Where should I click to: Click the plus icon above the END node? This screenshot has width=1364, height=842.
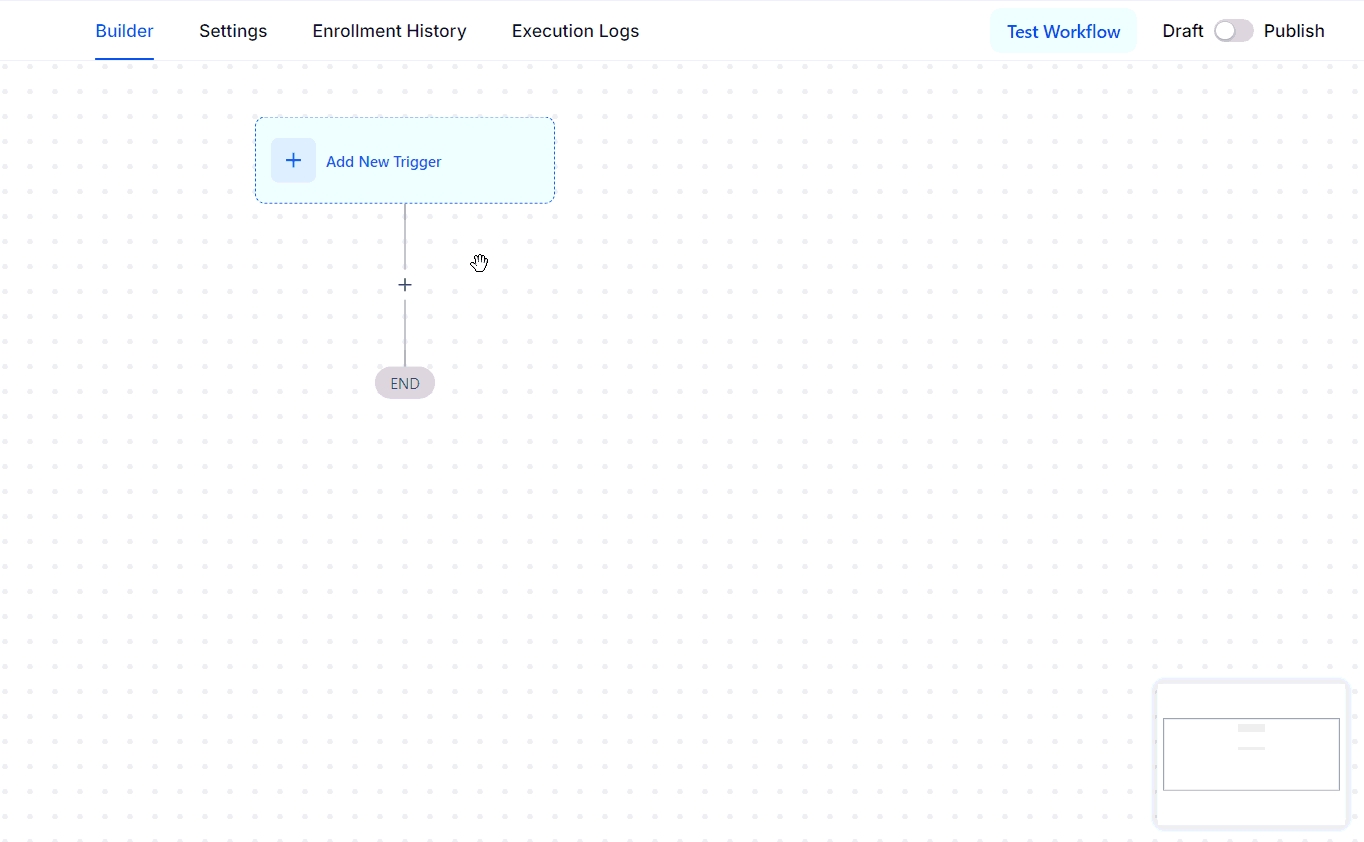point(405,285)
